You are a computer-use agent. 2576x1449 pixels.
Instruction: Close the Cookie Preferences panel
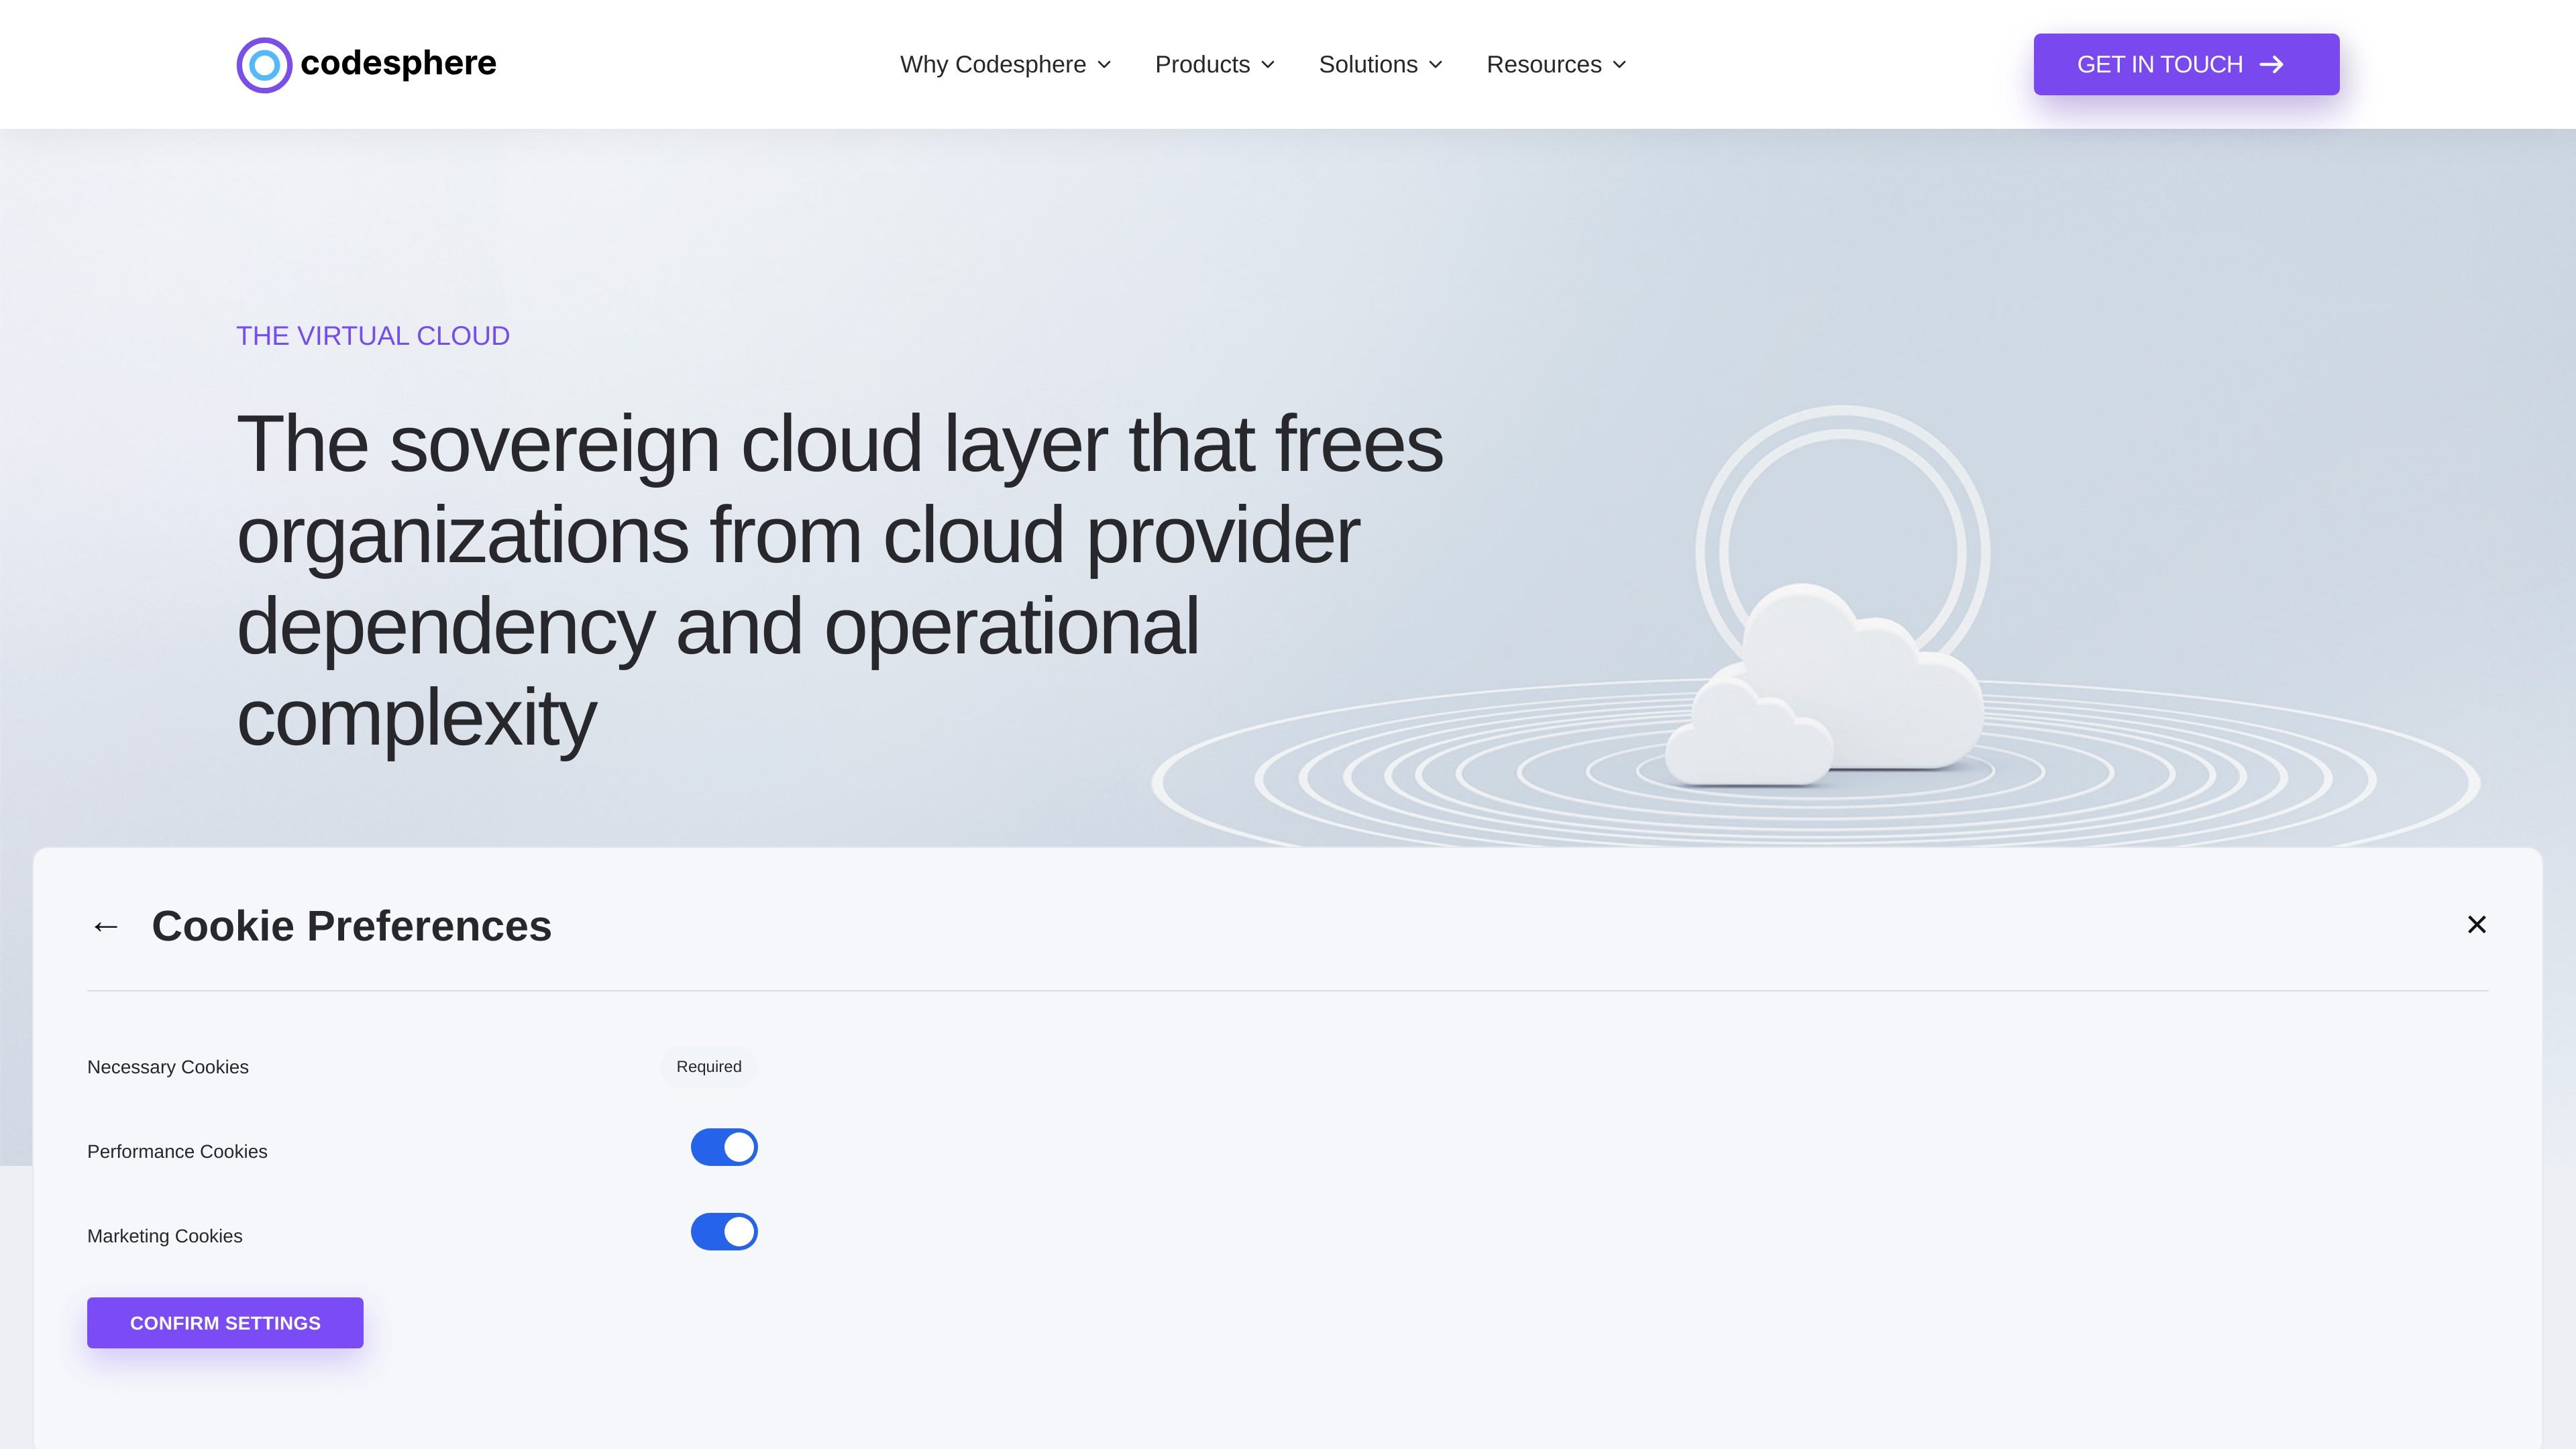(x=2476, y=924)
